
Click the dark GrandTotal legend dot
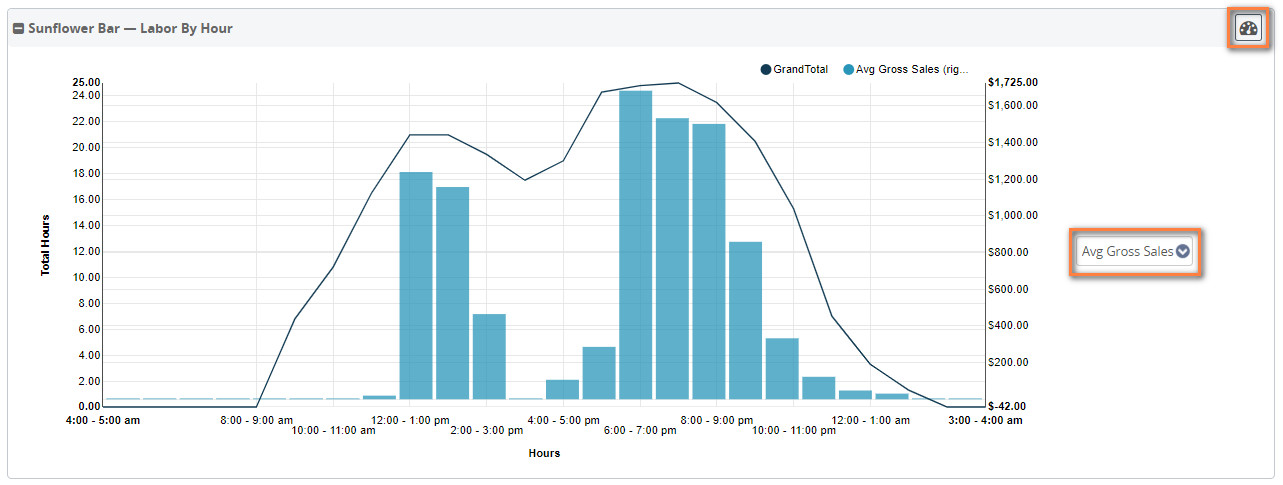click(x=766, y=70)
